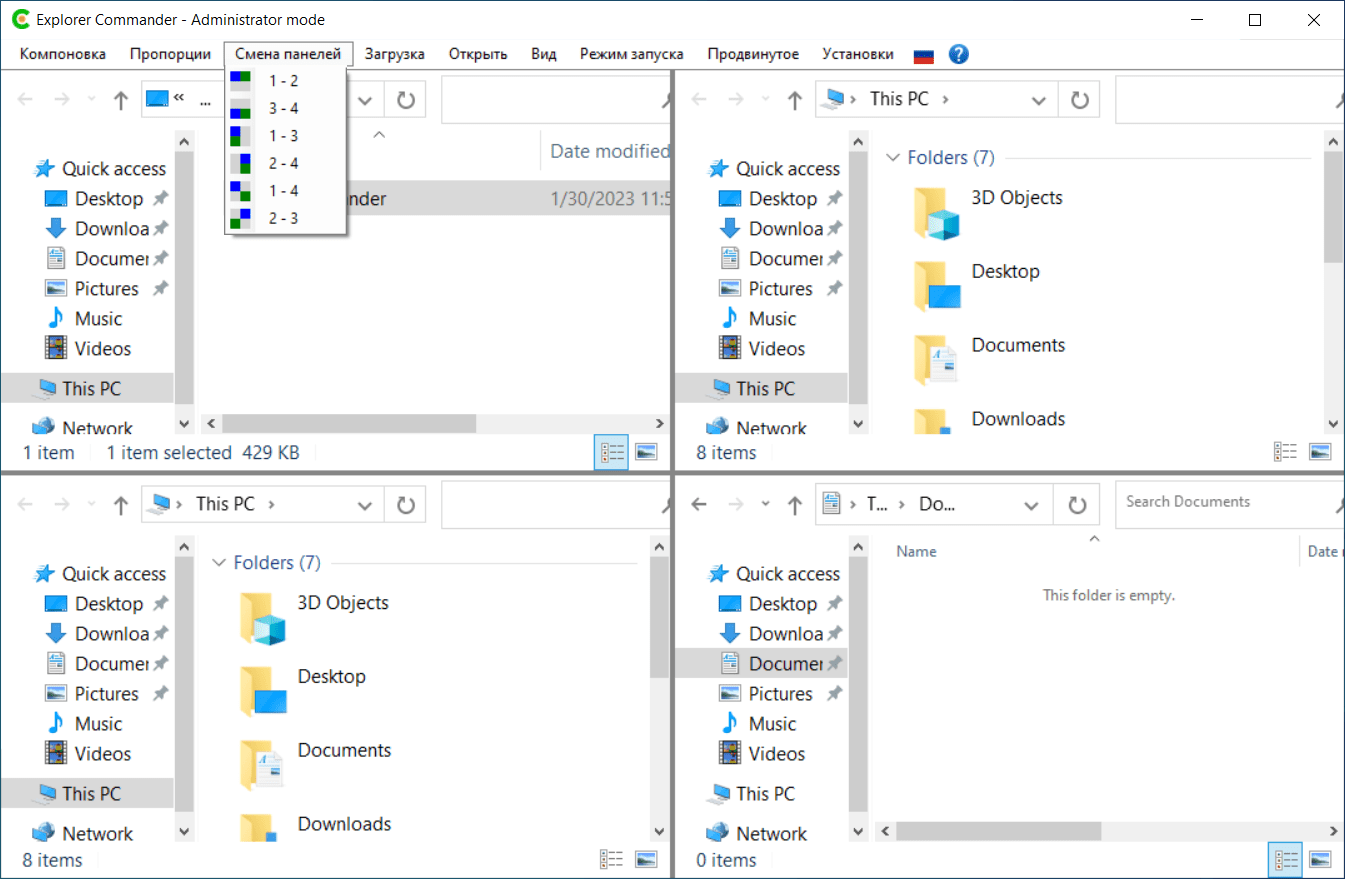The height and width of the screenshot is (879, 1345).
Task: Click the Russian flag language icon
Action: 924,55
